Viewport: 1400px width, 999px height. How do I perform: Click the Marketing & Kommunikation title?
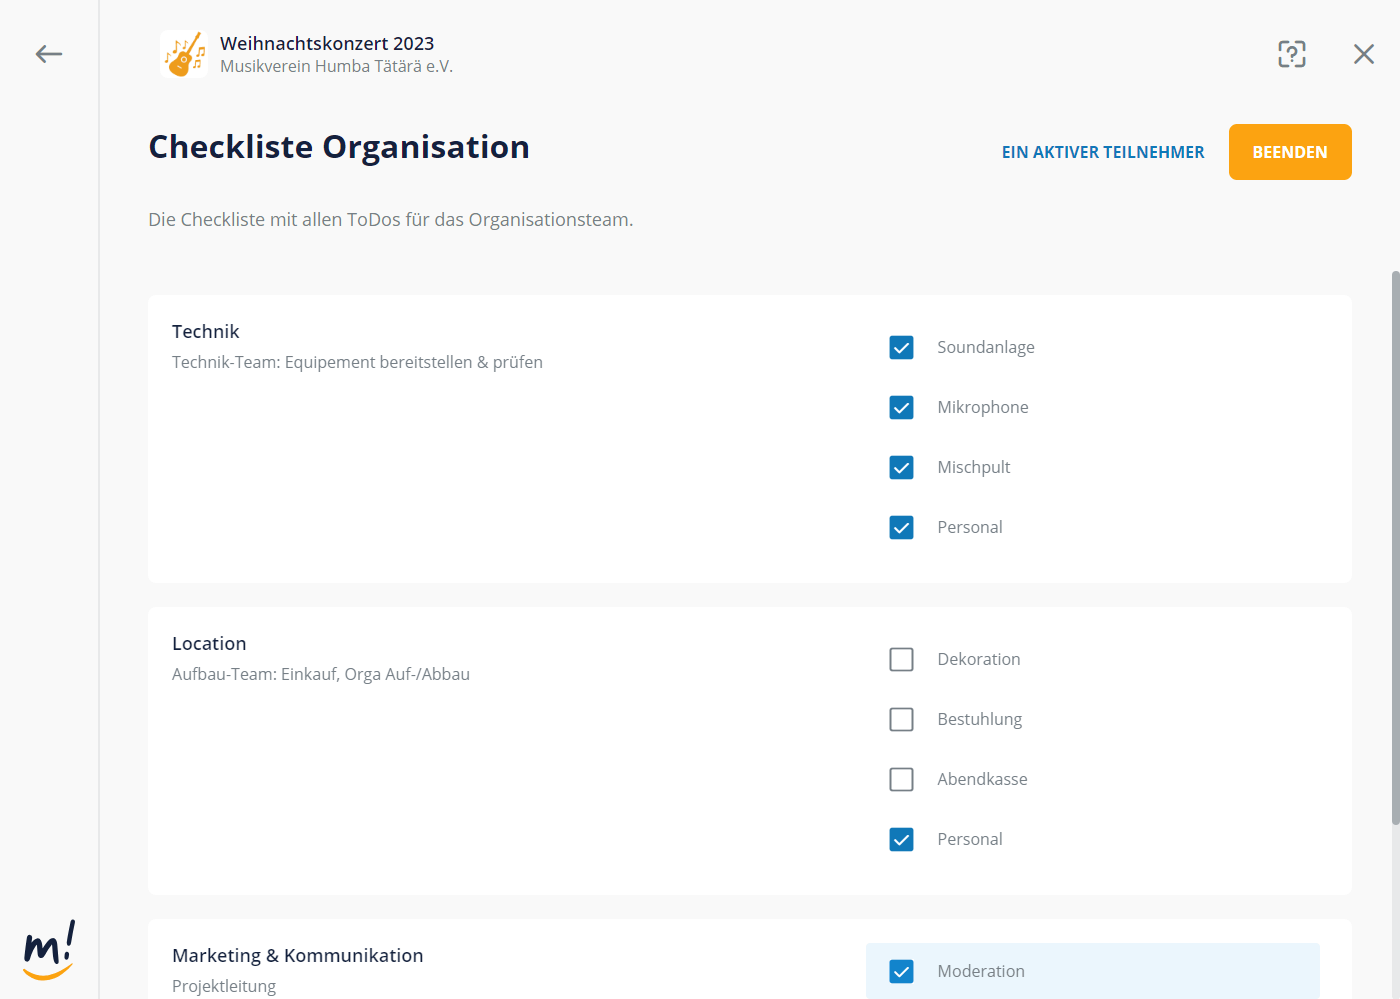tap(297, 955)
